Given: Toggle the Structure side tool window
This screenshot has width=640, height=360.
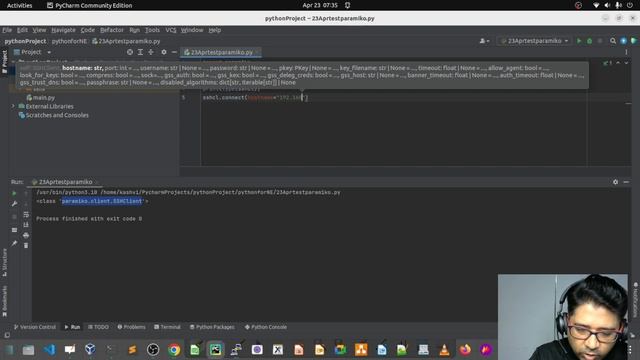Looking at the screenshot, I should [x=4, y=262].
